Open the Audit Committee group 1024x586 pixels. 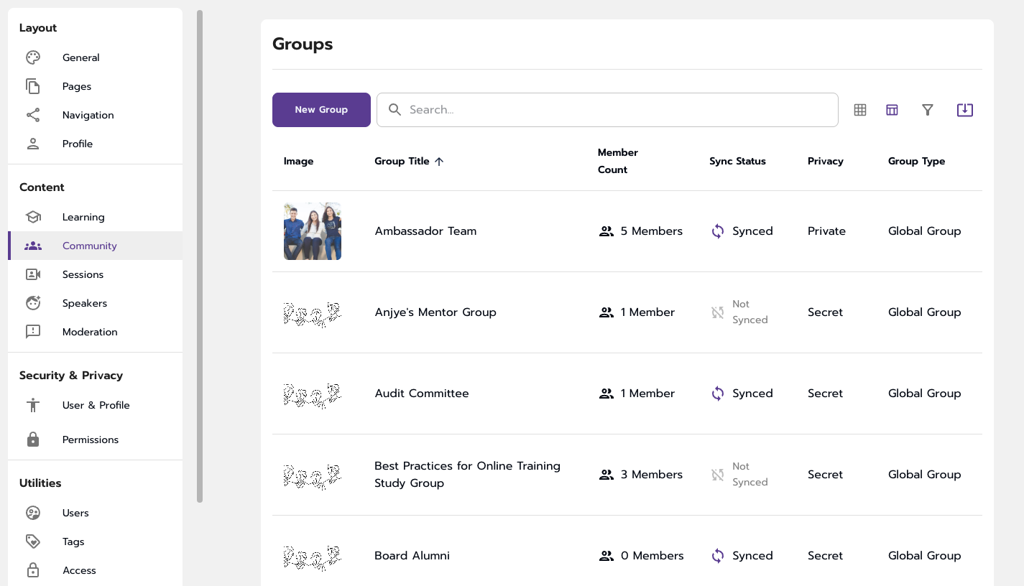pyautogui.click(x=421, y=393)
